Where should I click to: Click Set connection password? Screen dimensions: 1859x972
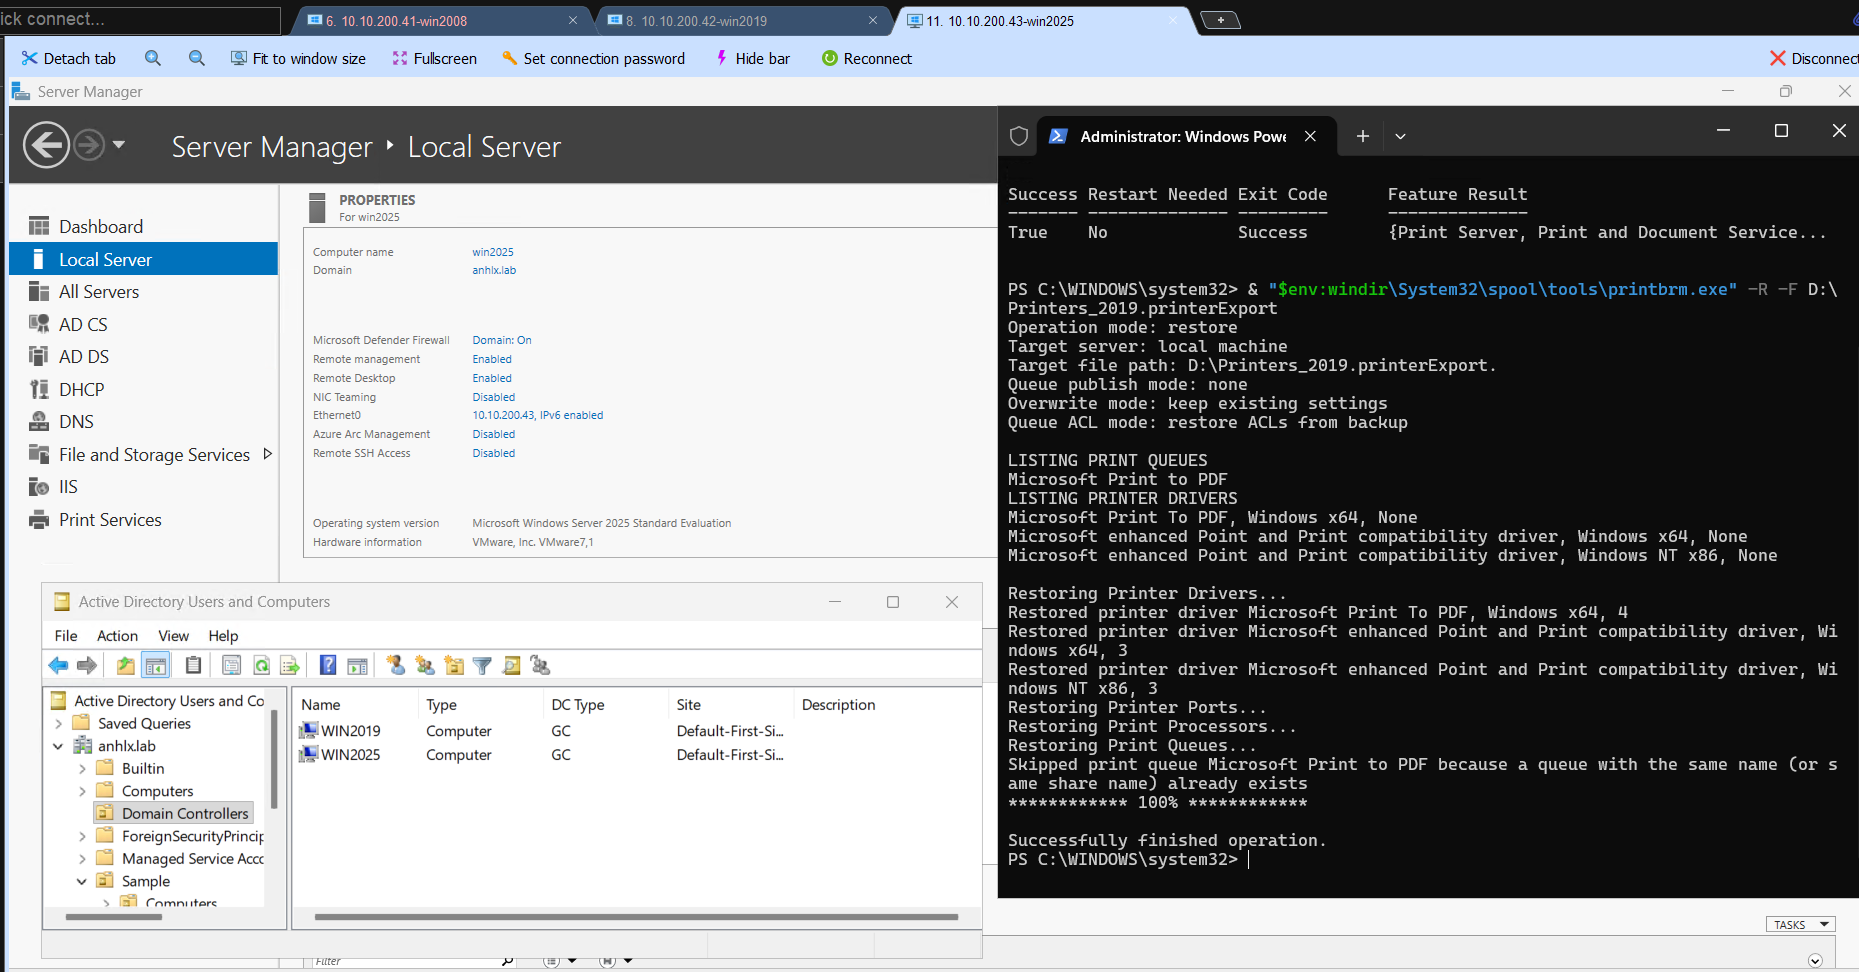(593, 58)
